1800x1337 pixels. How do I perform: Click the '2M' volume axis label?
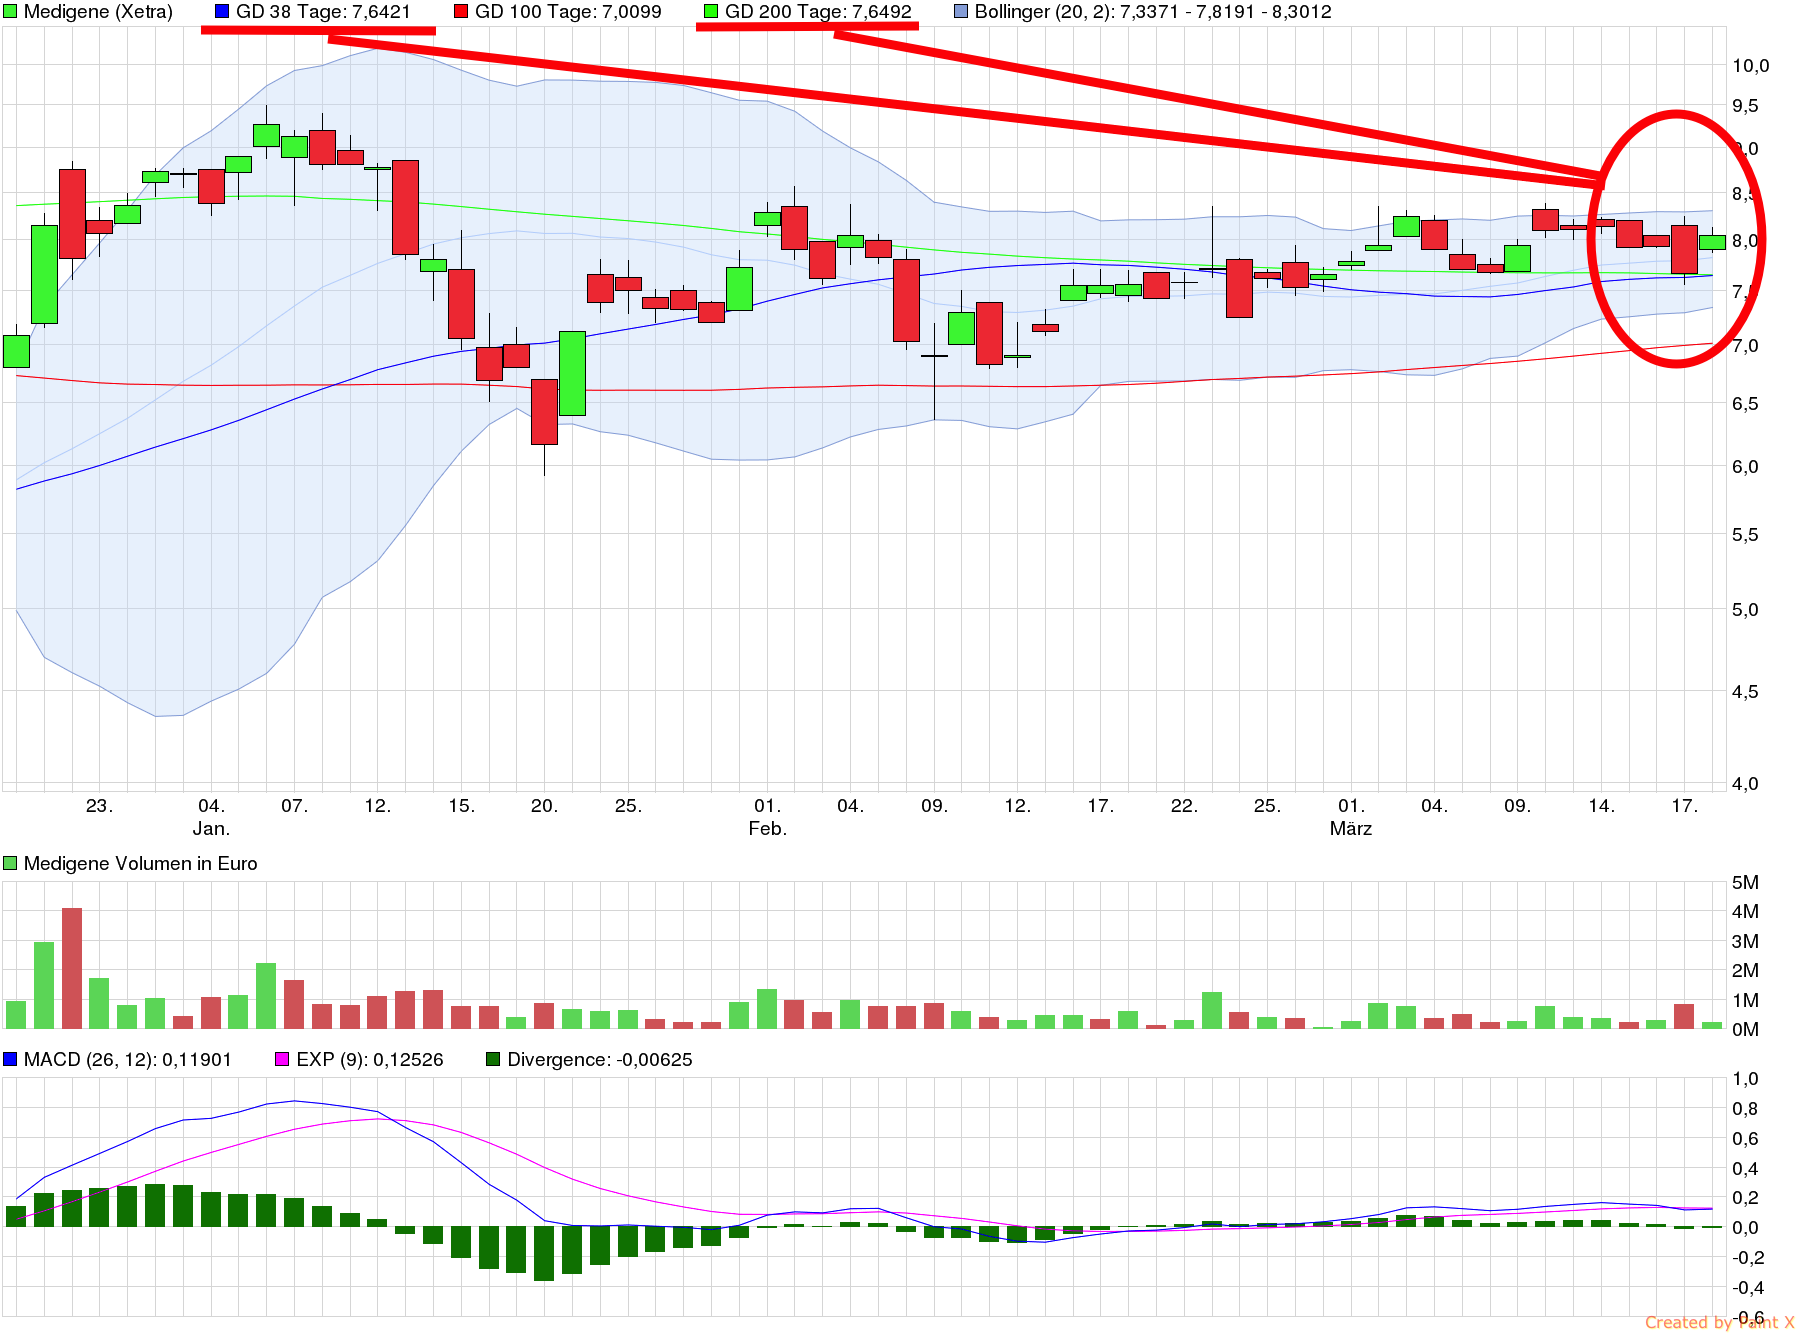[1745, 971]
